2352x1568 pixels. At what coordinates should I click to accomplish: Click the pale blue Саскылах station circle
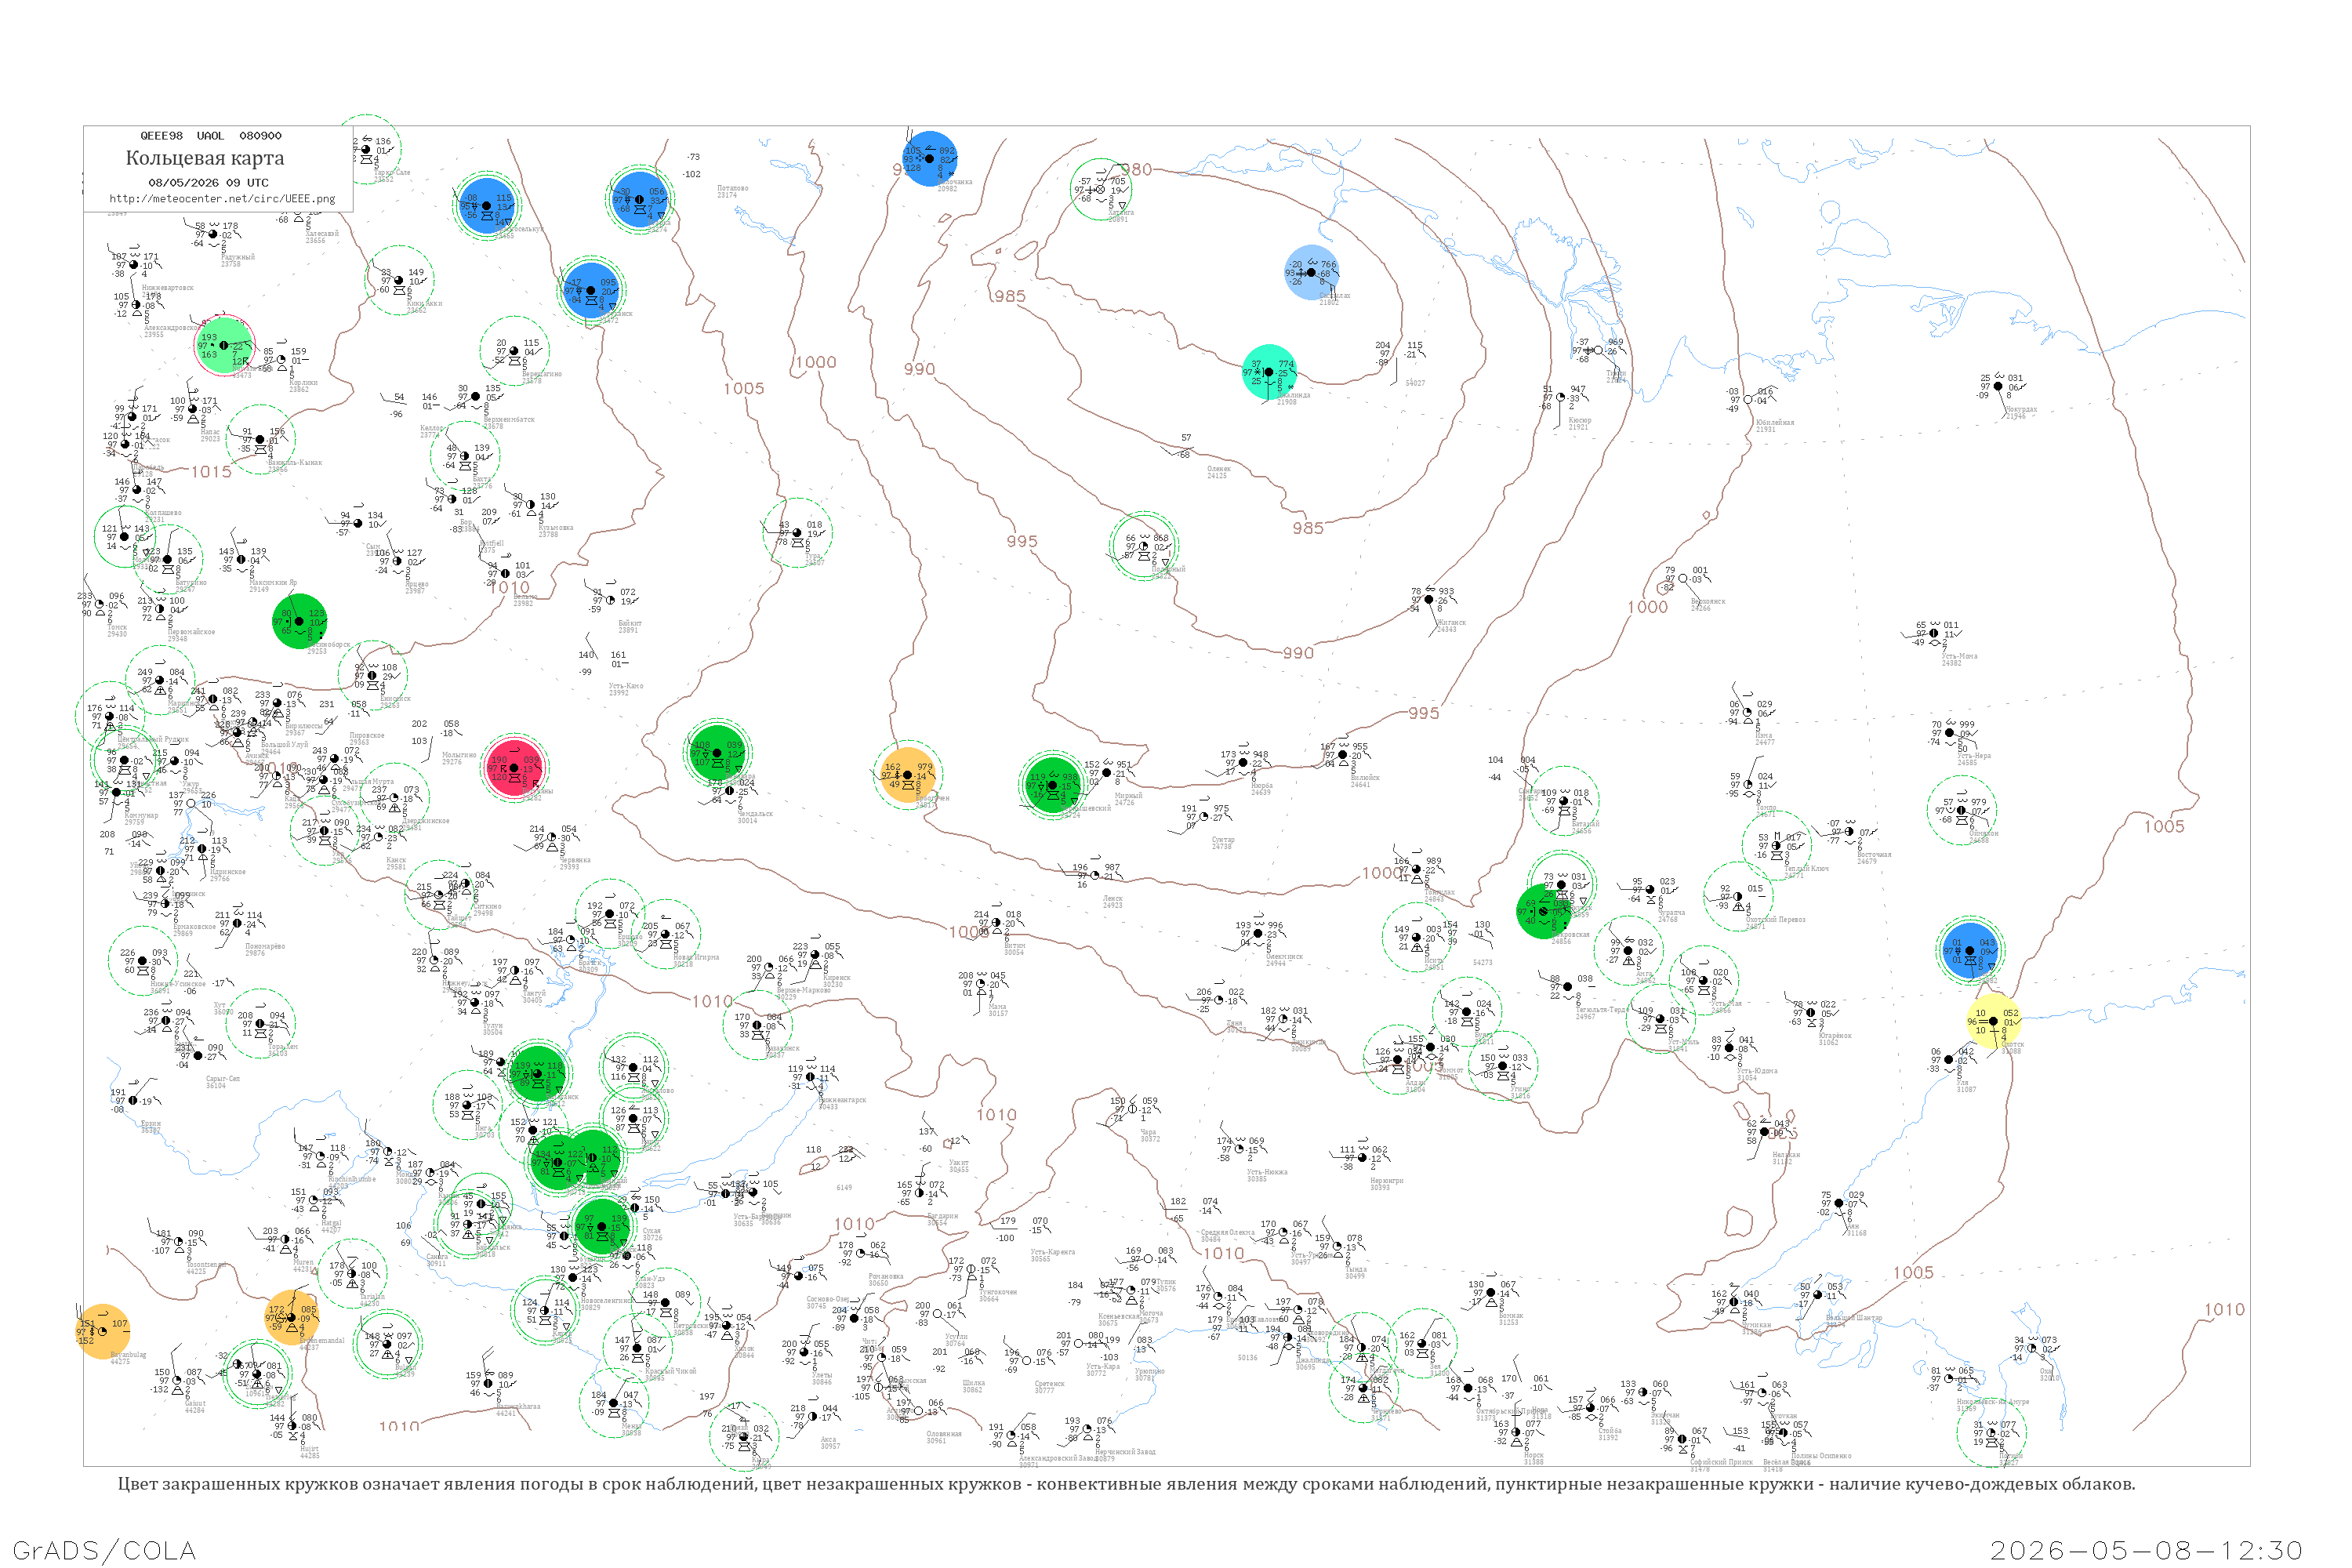tap(1311, 272)
